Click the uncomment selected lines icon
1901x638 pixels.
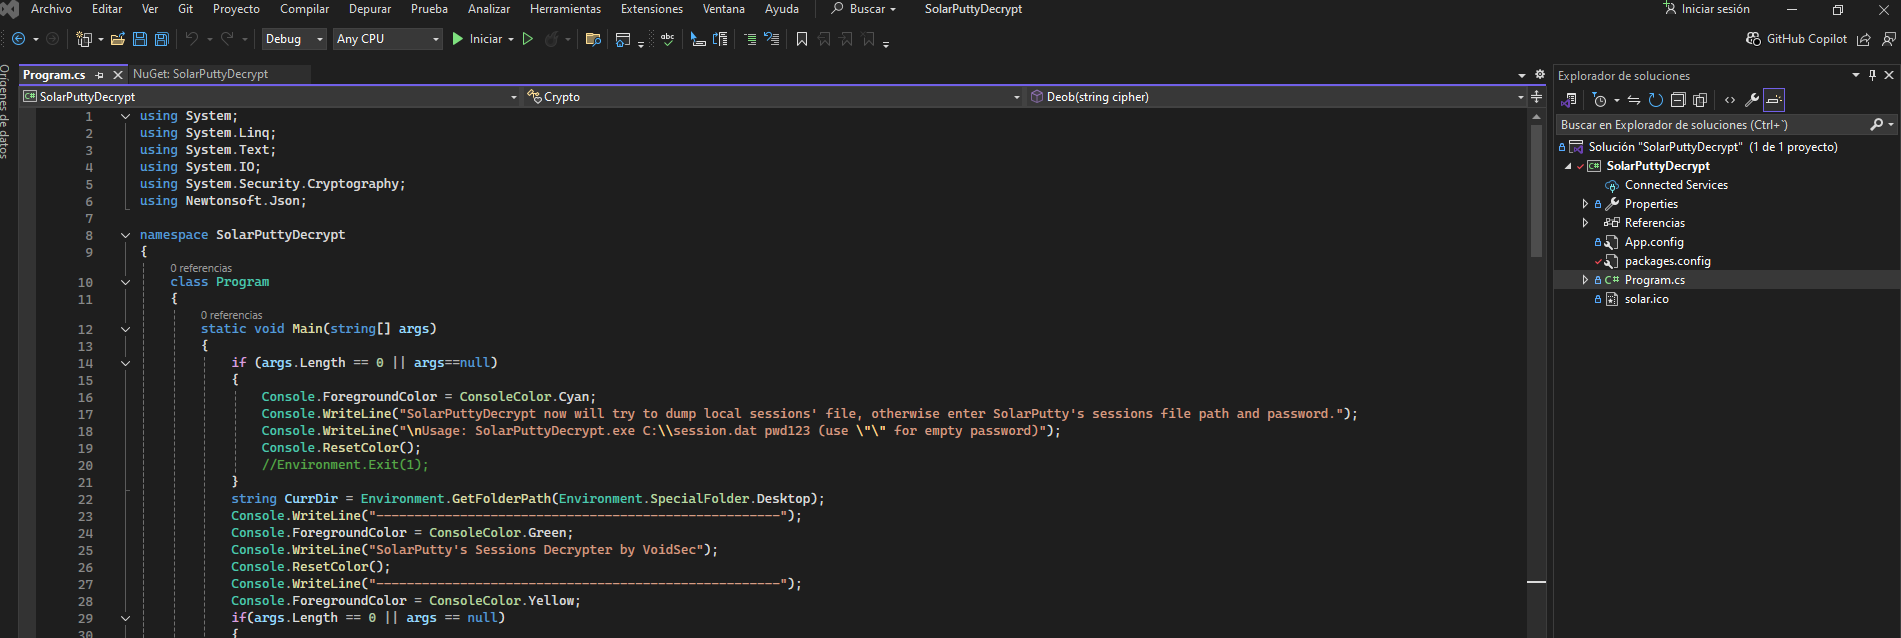[x=771, y=39]
